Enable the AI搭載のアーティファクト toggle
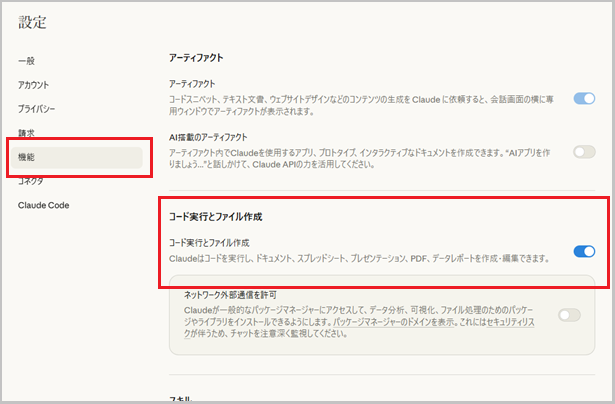This screenshot has height=404, width=615. 584,152
